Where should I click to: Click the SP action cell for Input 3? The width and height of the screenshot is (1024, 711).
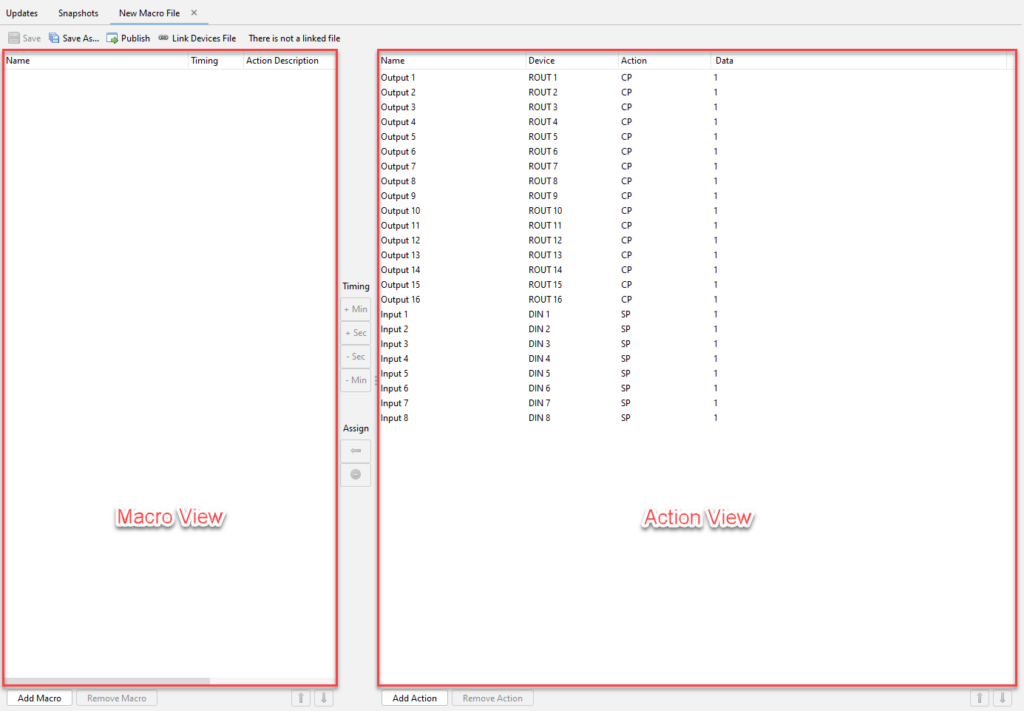pyautogui.click(x=626, y=344)
